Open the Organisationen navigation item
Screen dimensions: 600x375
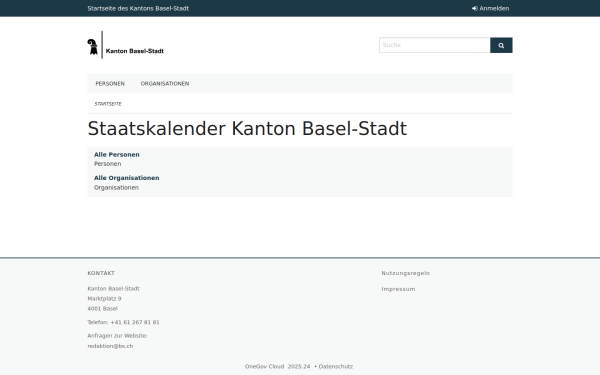(165, 83)
